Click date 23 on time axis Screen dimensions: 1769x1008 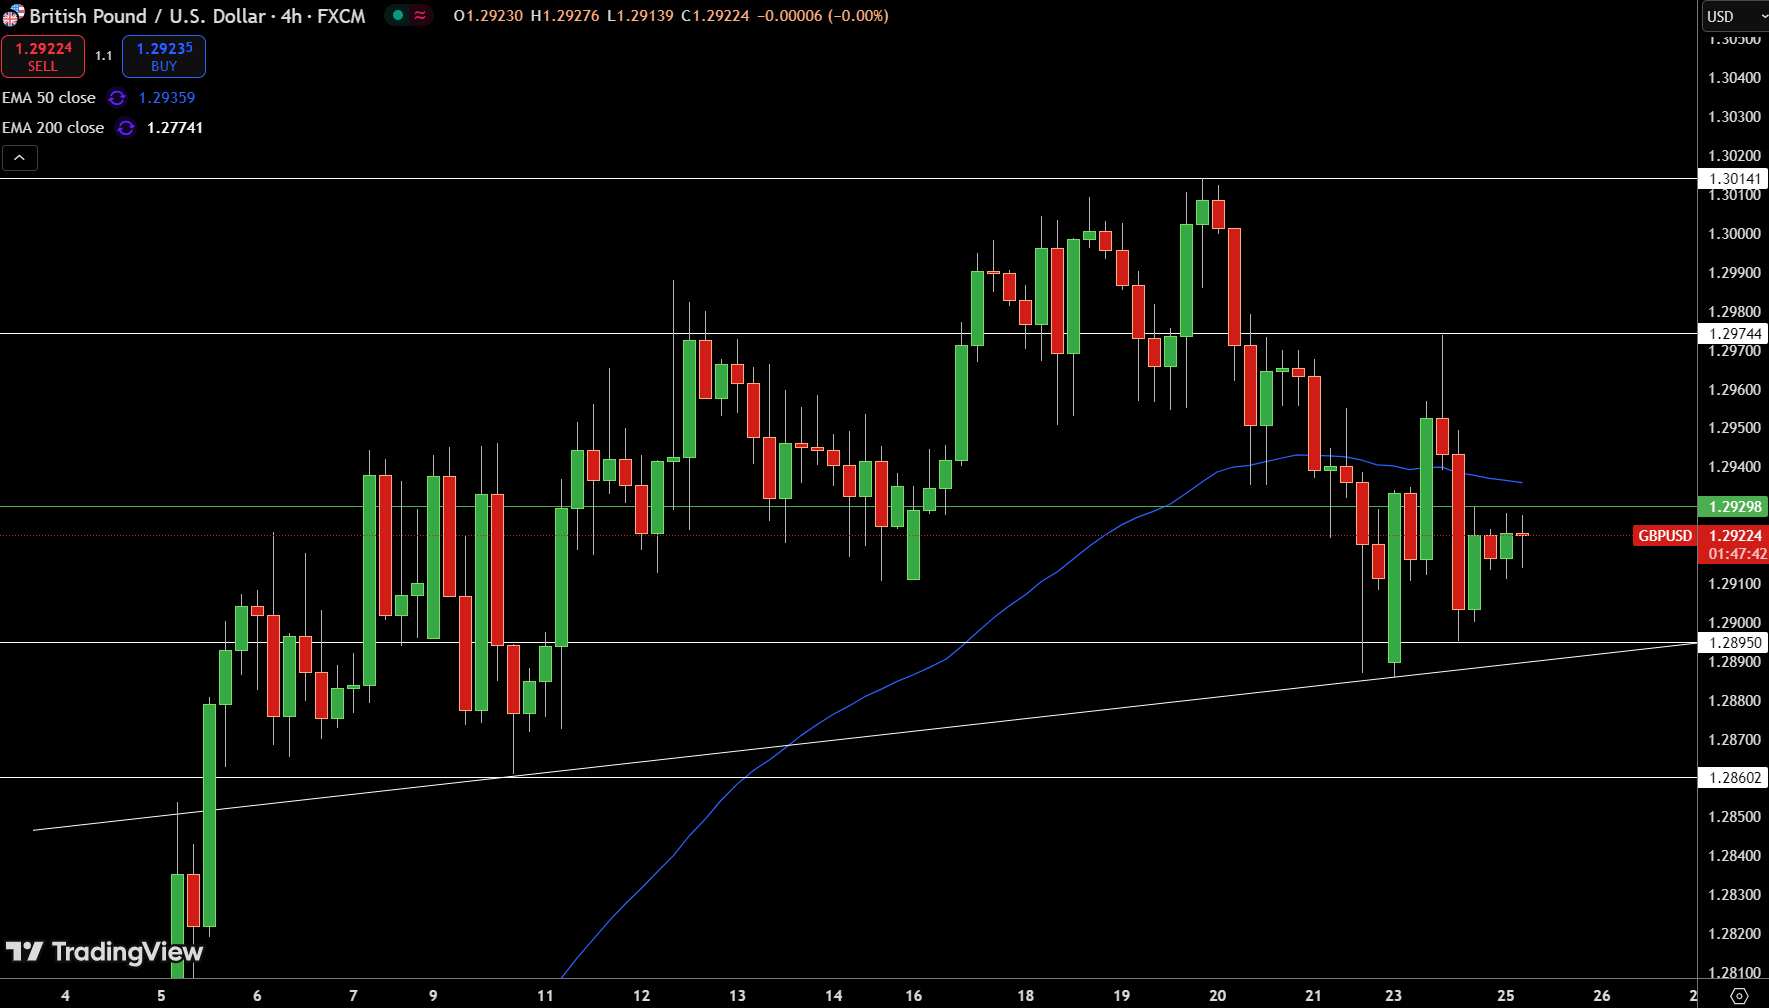tap(1393, 995)
